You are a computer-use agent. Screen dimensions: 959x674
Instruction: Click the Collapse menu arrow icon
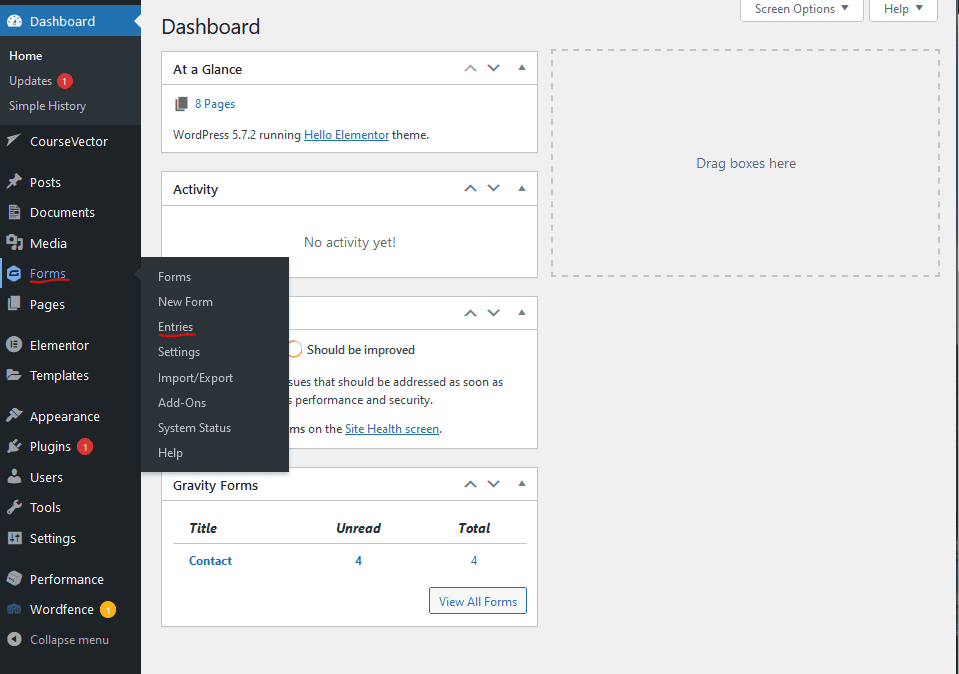(14, 639)
